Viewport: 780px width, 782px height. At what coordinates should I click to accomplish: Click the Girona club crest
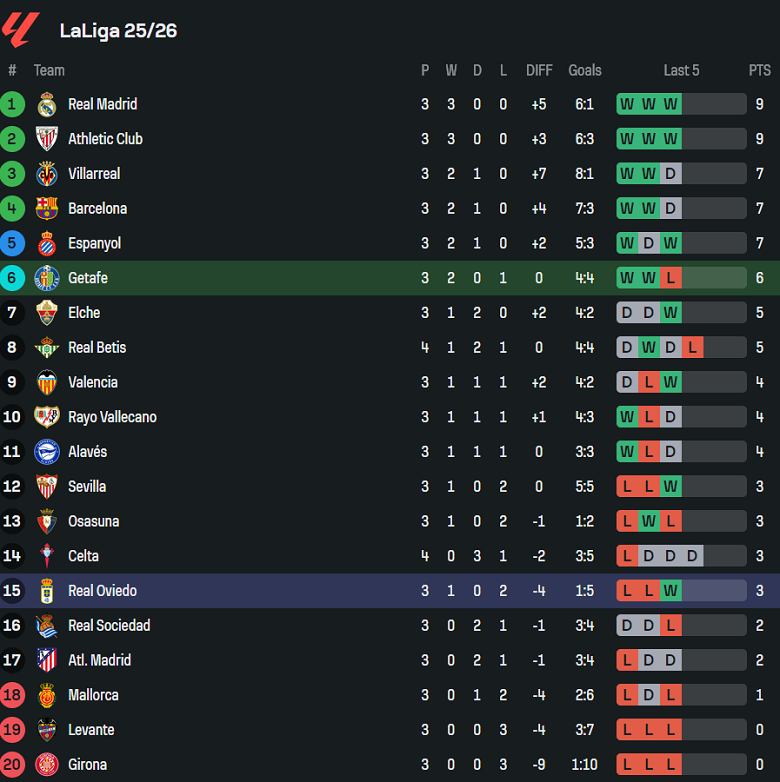pos(46,765)
